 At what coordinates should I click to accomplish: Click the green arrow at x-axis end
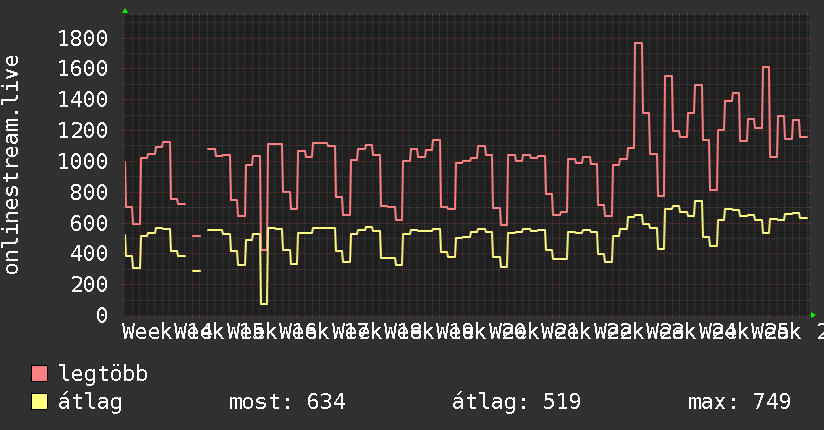(813, 315)
